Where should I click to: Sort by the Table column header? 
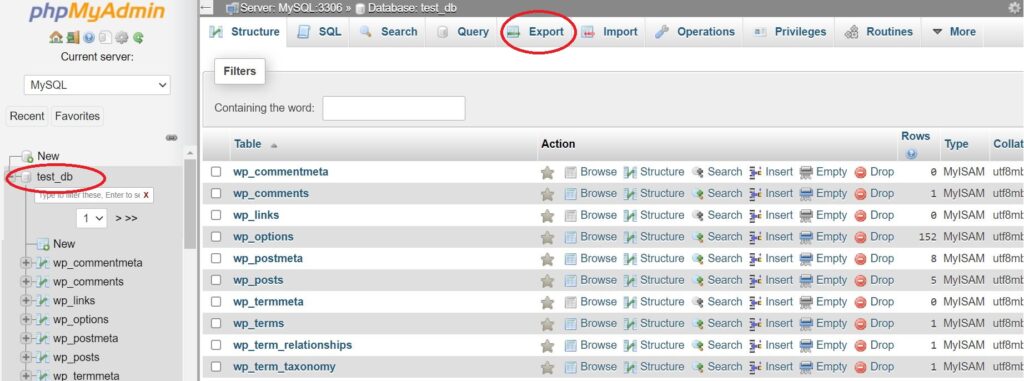248,144
